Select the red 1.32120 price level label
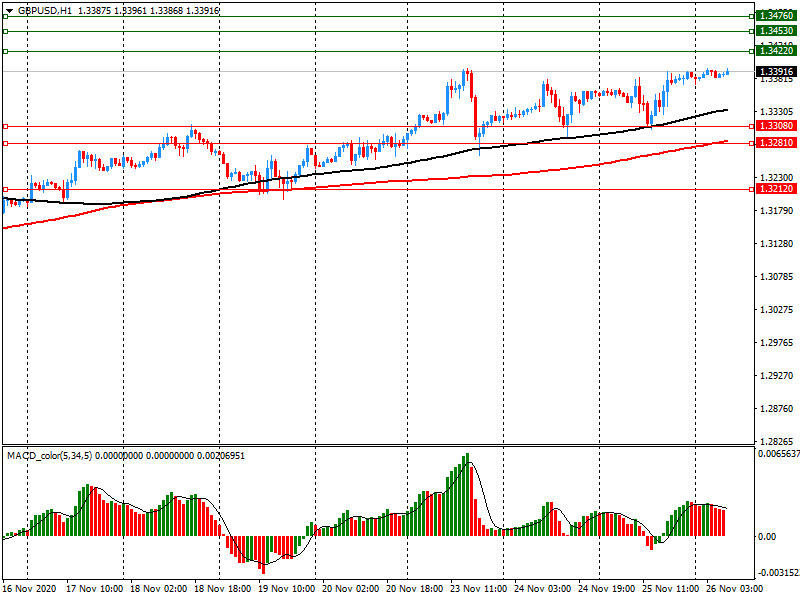The height and width of the screenshot is (600, 800). coord(776,189)
